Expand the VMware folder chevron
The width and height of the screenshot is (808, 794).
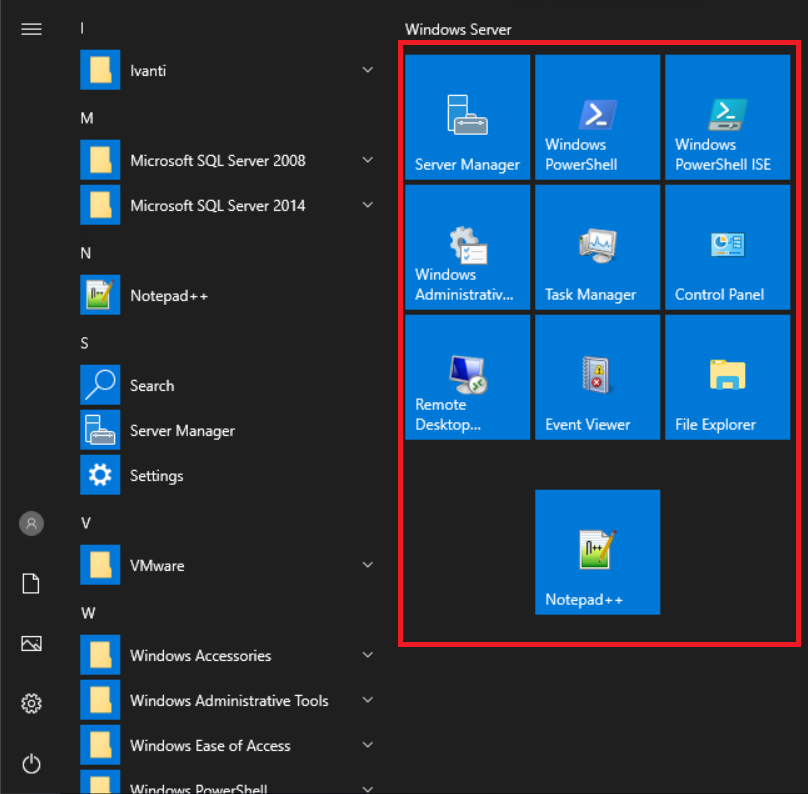(368, 566)
